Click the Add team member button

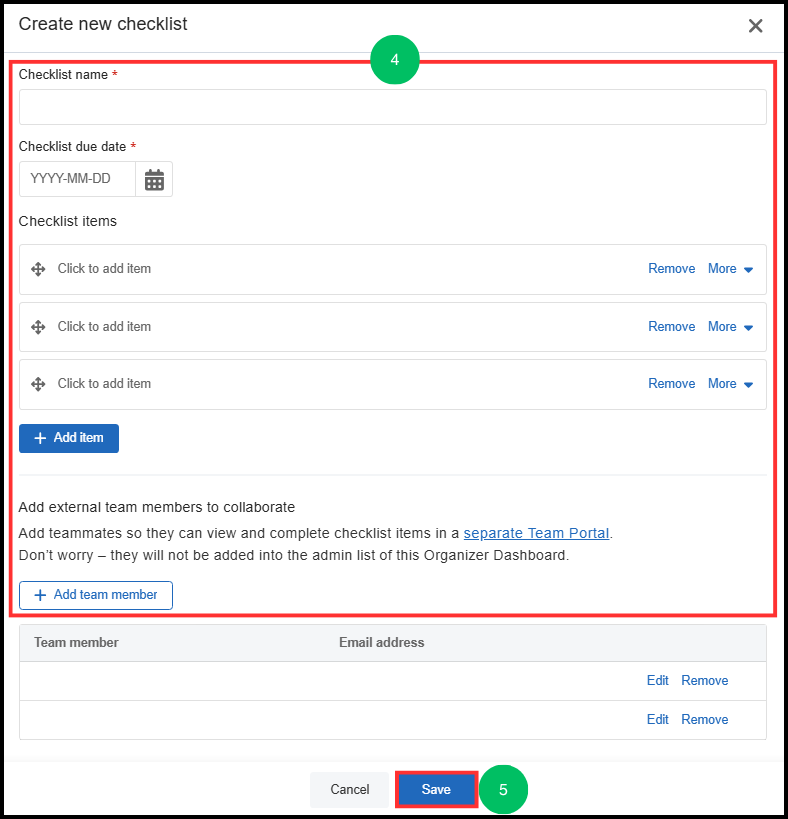(x=96, y=595)
